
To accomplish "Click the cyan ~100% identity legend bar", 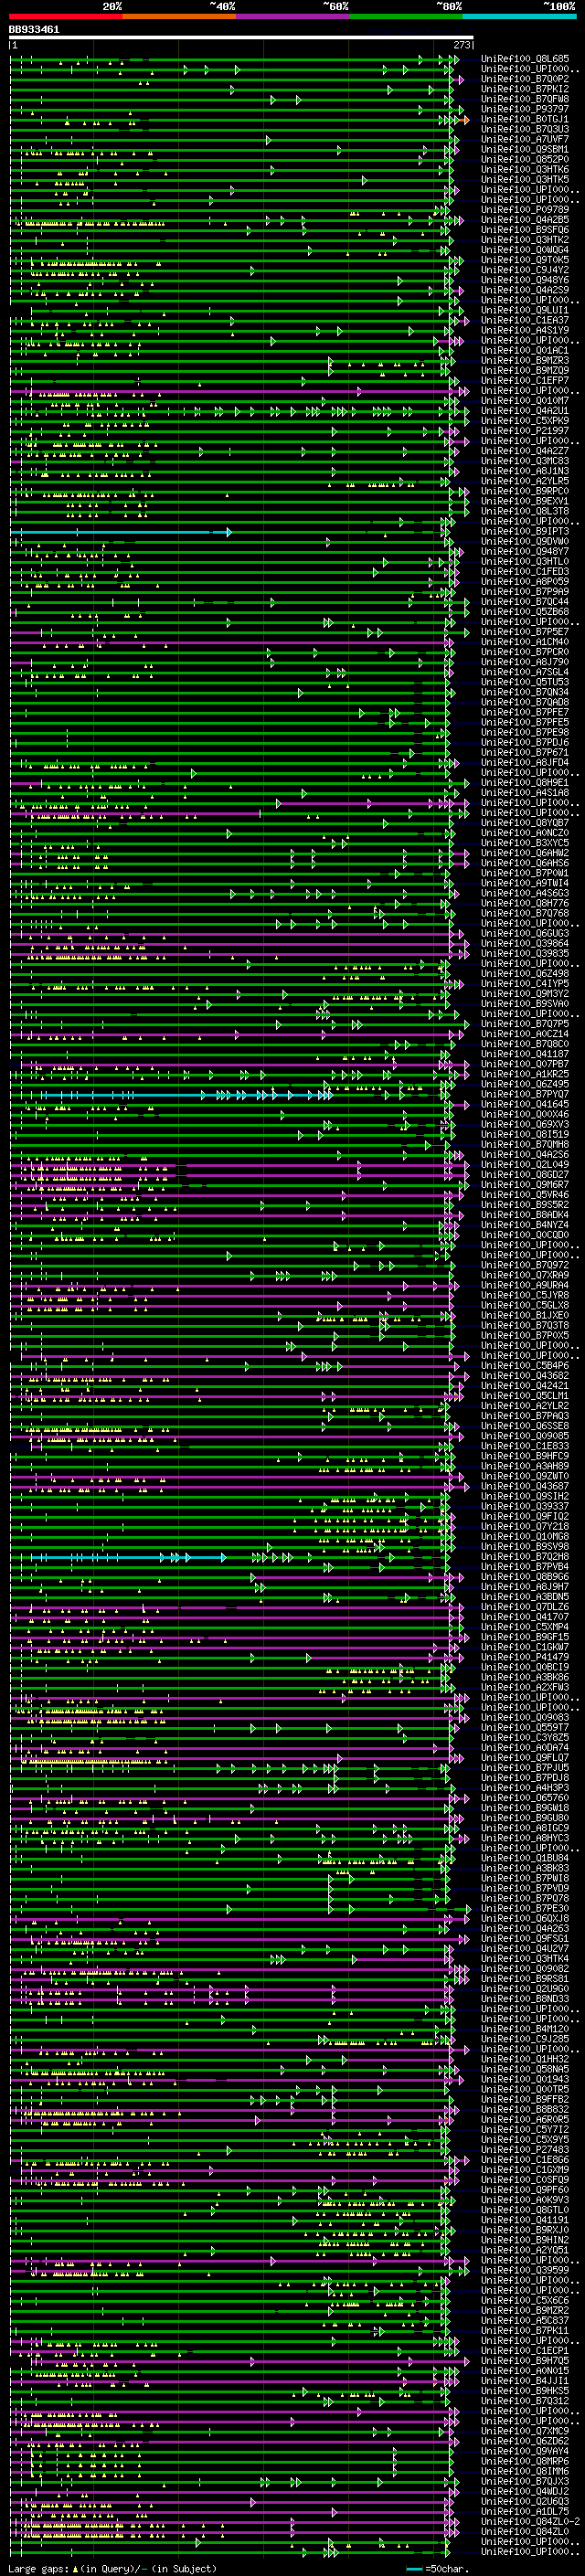I will pos(519,17).
